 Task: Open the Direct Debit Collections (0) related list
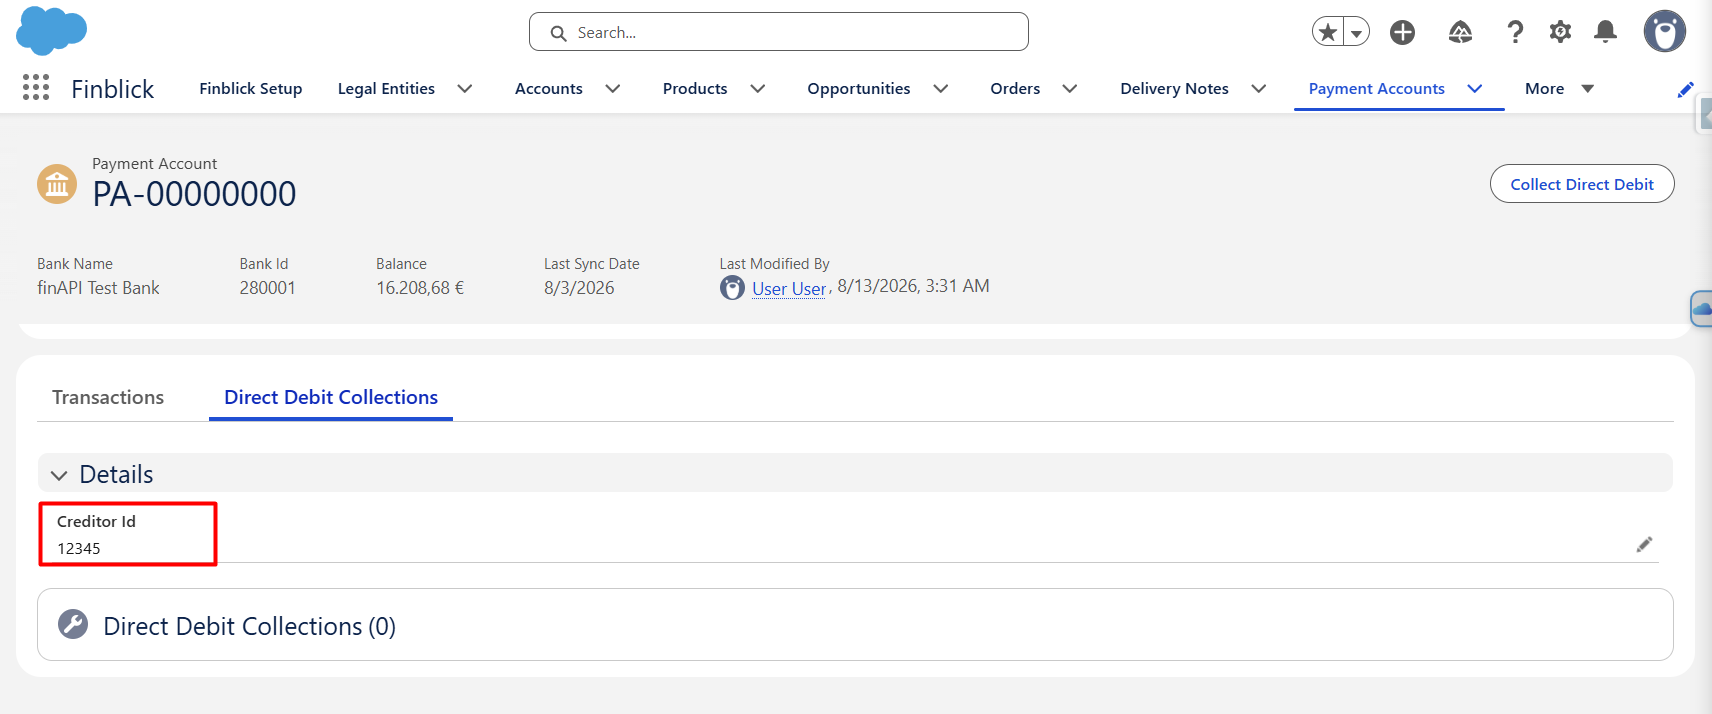[x=249, y=626]
